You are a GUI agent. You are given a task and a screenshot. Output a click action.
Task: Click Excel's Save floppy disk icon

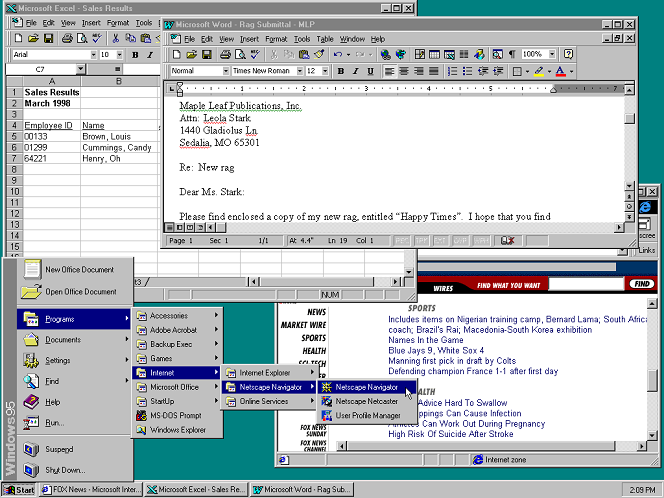(49, 39)
